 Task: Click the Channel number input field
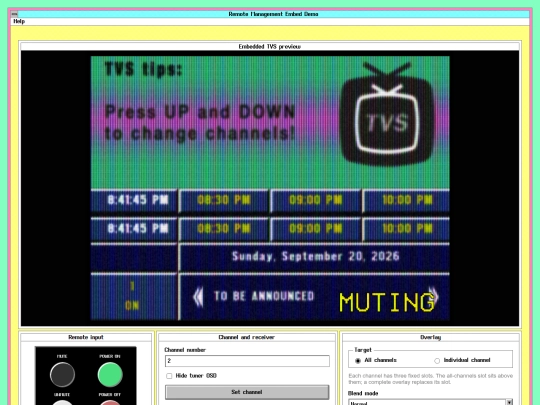[x=247, y=361]
